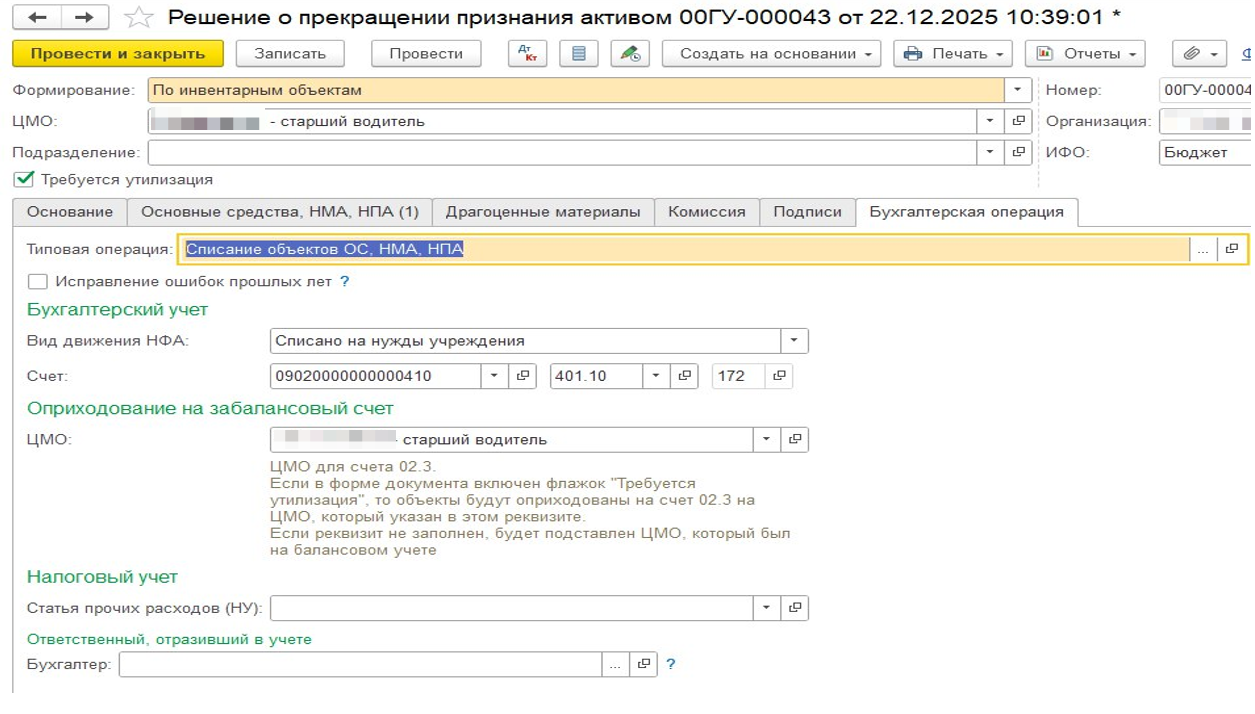Switch to Драгоценные материалы tab
The height and width of the screenshot is (714, 1255).
pyautogui.click(x=543, y=212)
